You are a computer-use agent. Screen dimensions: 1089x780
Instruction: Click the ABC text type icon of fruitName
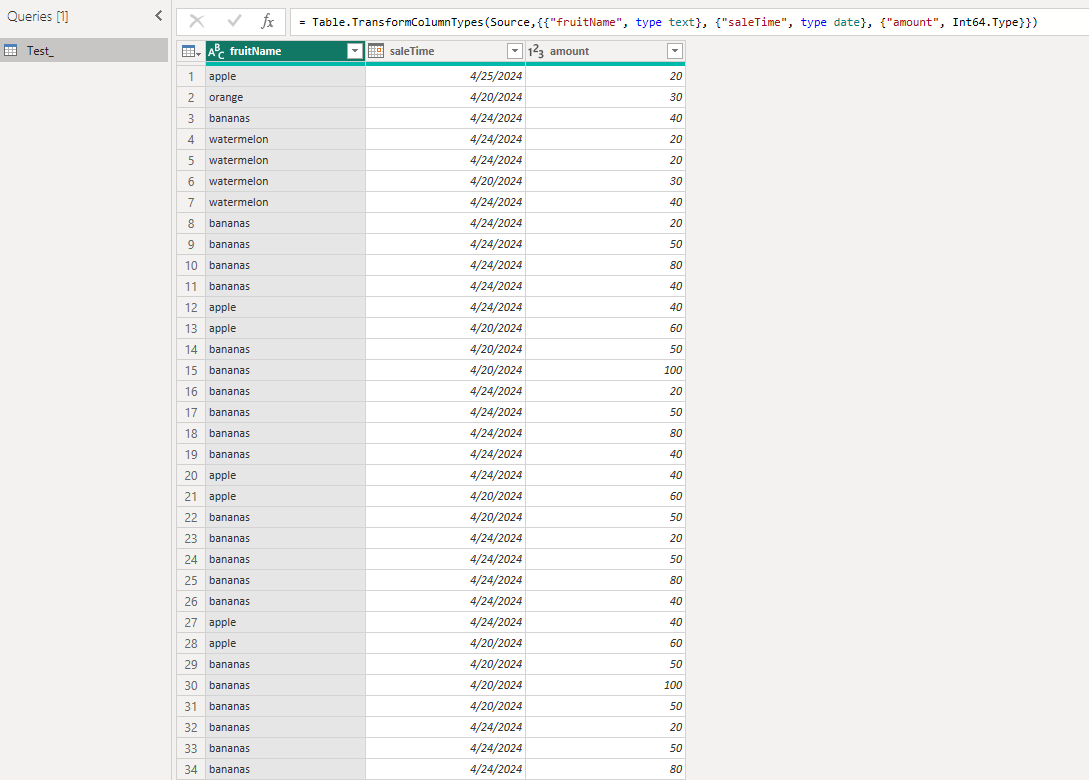pos(217,51)
